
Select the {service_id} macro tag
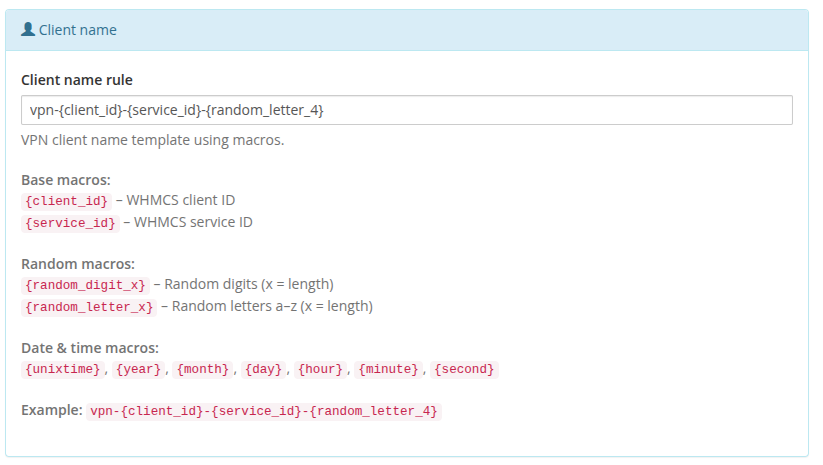click(x=70, y=222)
